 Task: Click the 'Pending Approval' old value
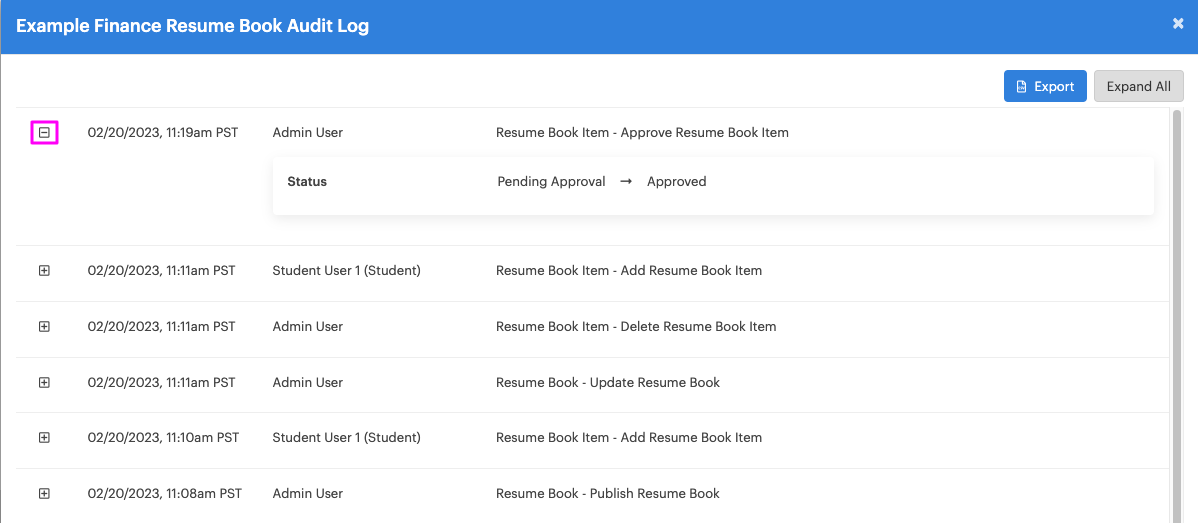click(552, 182)
